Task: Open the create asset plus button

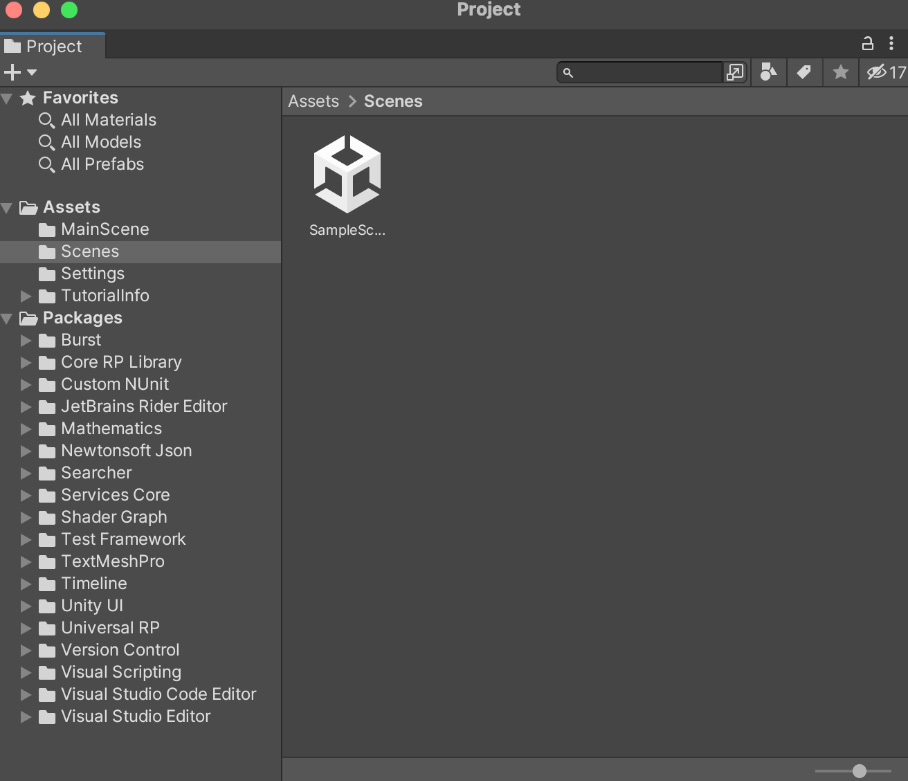Action: (x=12, y=72)
